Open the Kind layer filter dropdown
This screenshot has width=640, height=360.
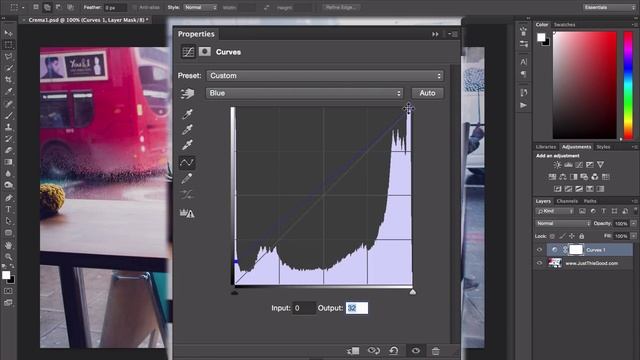[555, 211]
